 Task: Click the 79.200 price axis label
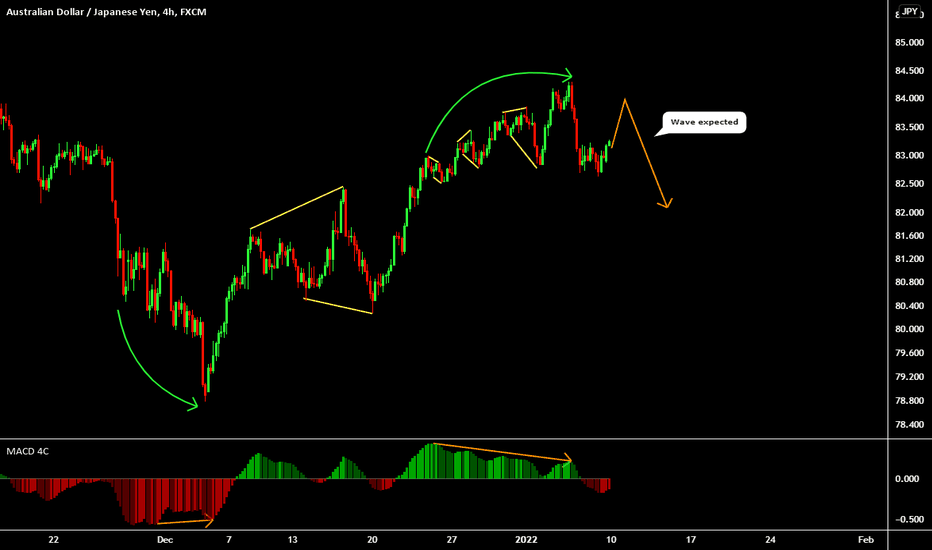pos(909,377)
